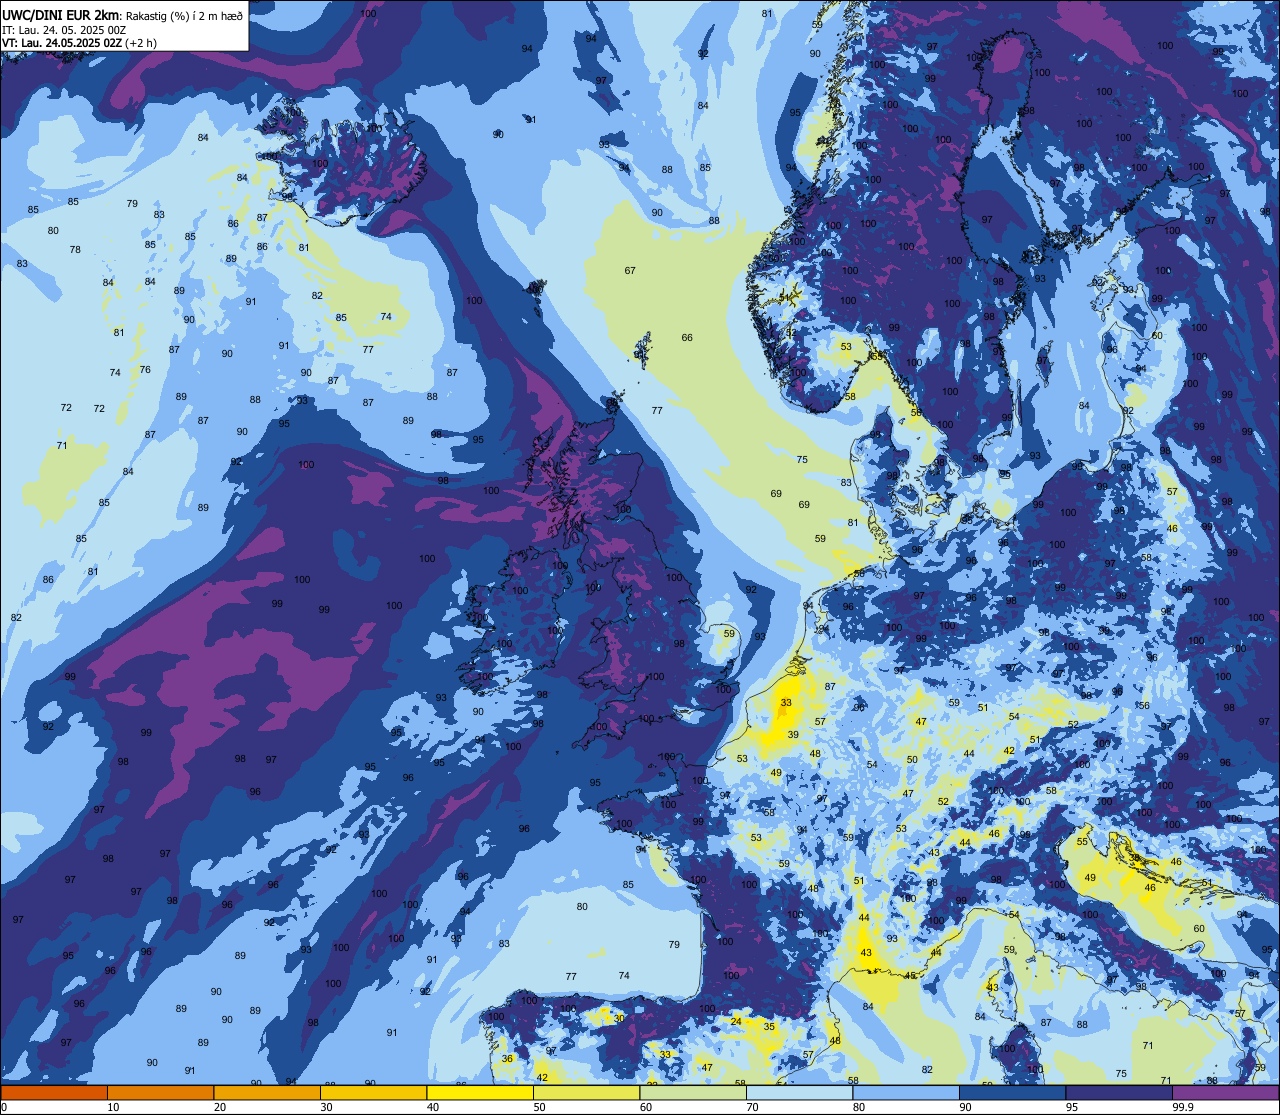Click the humidity value 35 near the Pyrenees
This screenshot has width=1280, height=1115.
[x=769, y=1027]
